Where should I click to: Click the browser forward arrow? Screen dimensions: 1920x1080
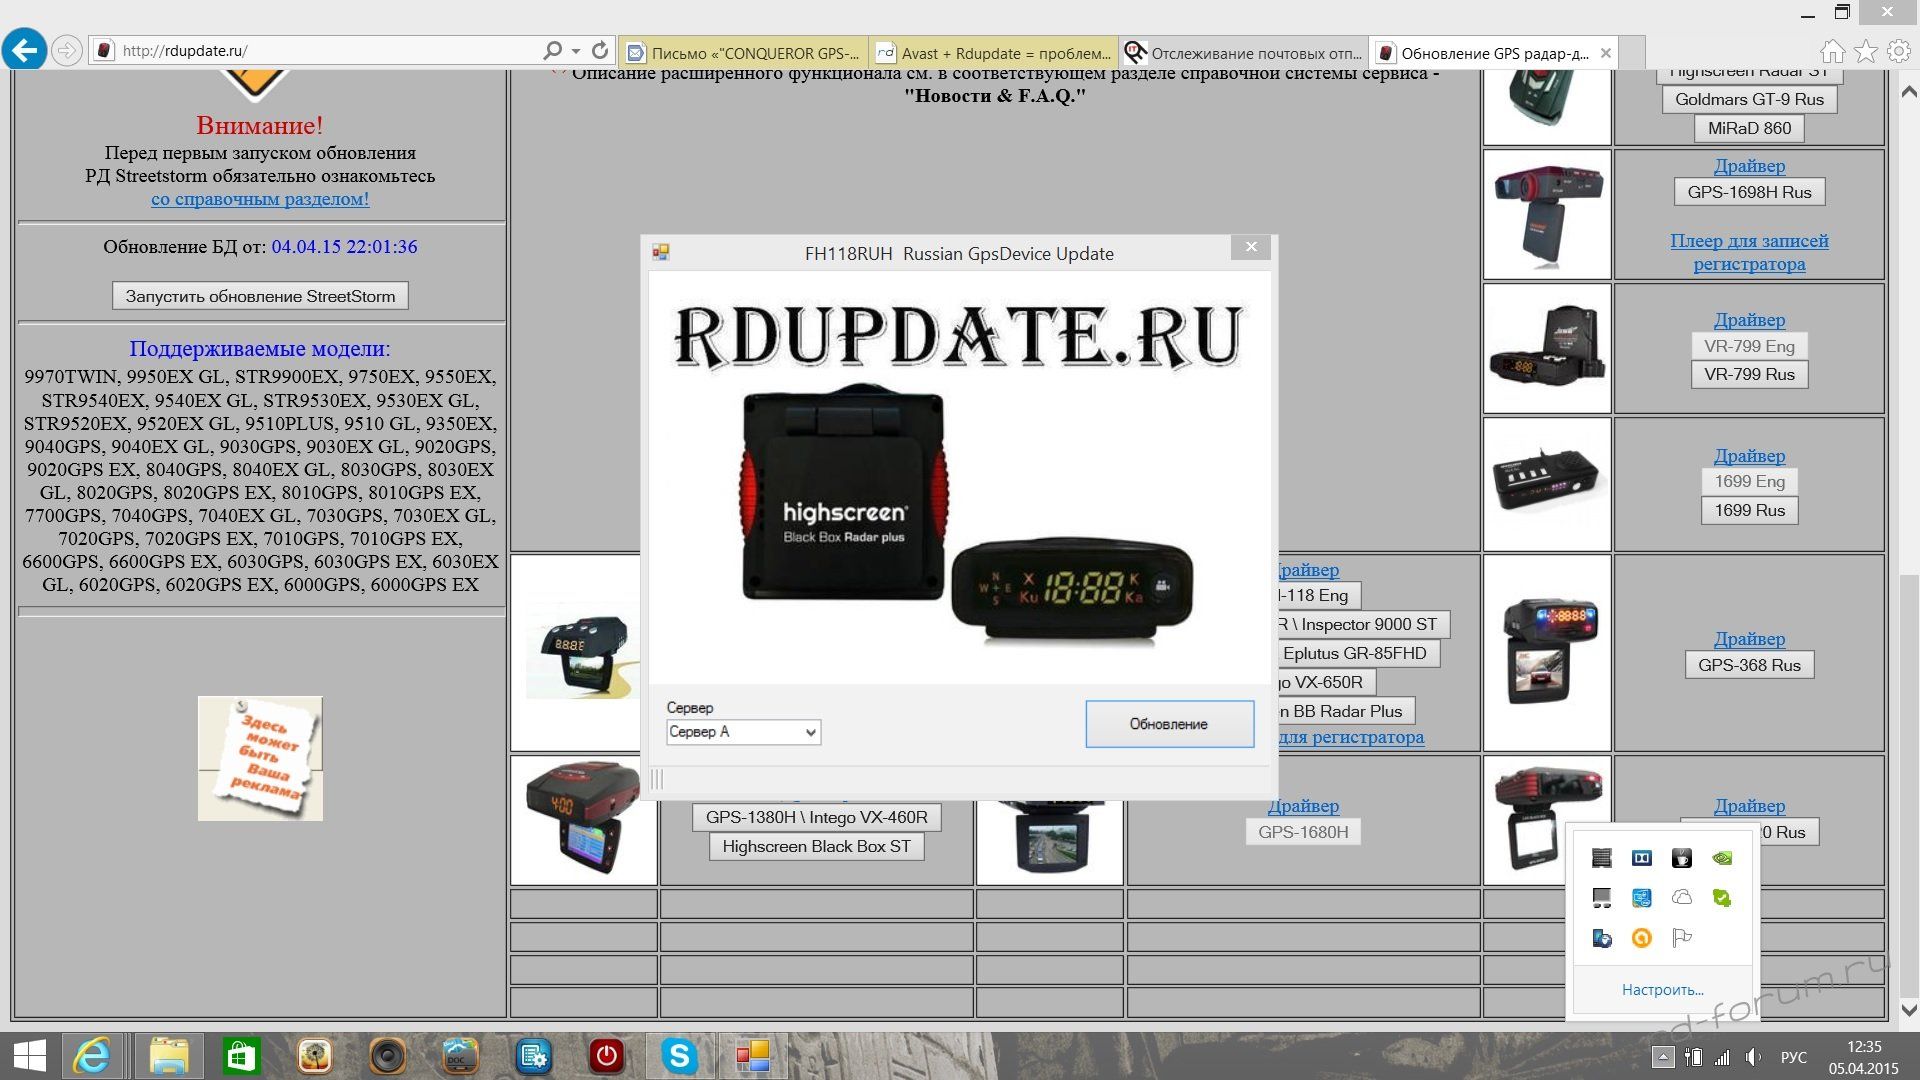click(66, 50)
